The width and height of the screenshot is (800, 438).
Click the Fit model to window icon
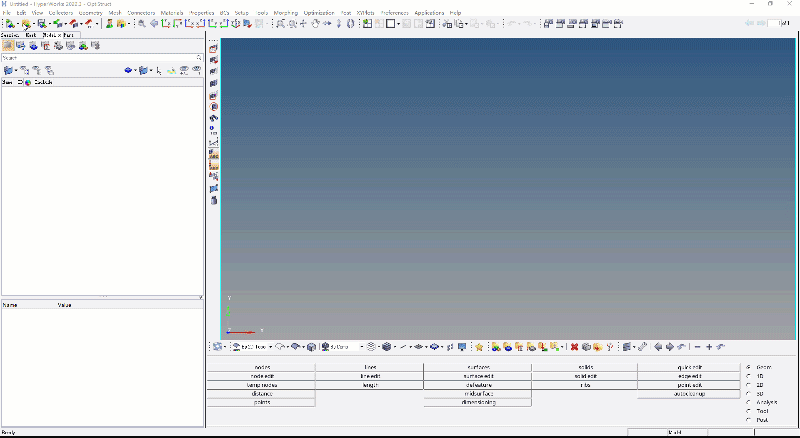(281, 23)
